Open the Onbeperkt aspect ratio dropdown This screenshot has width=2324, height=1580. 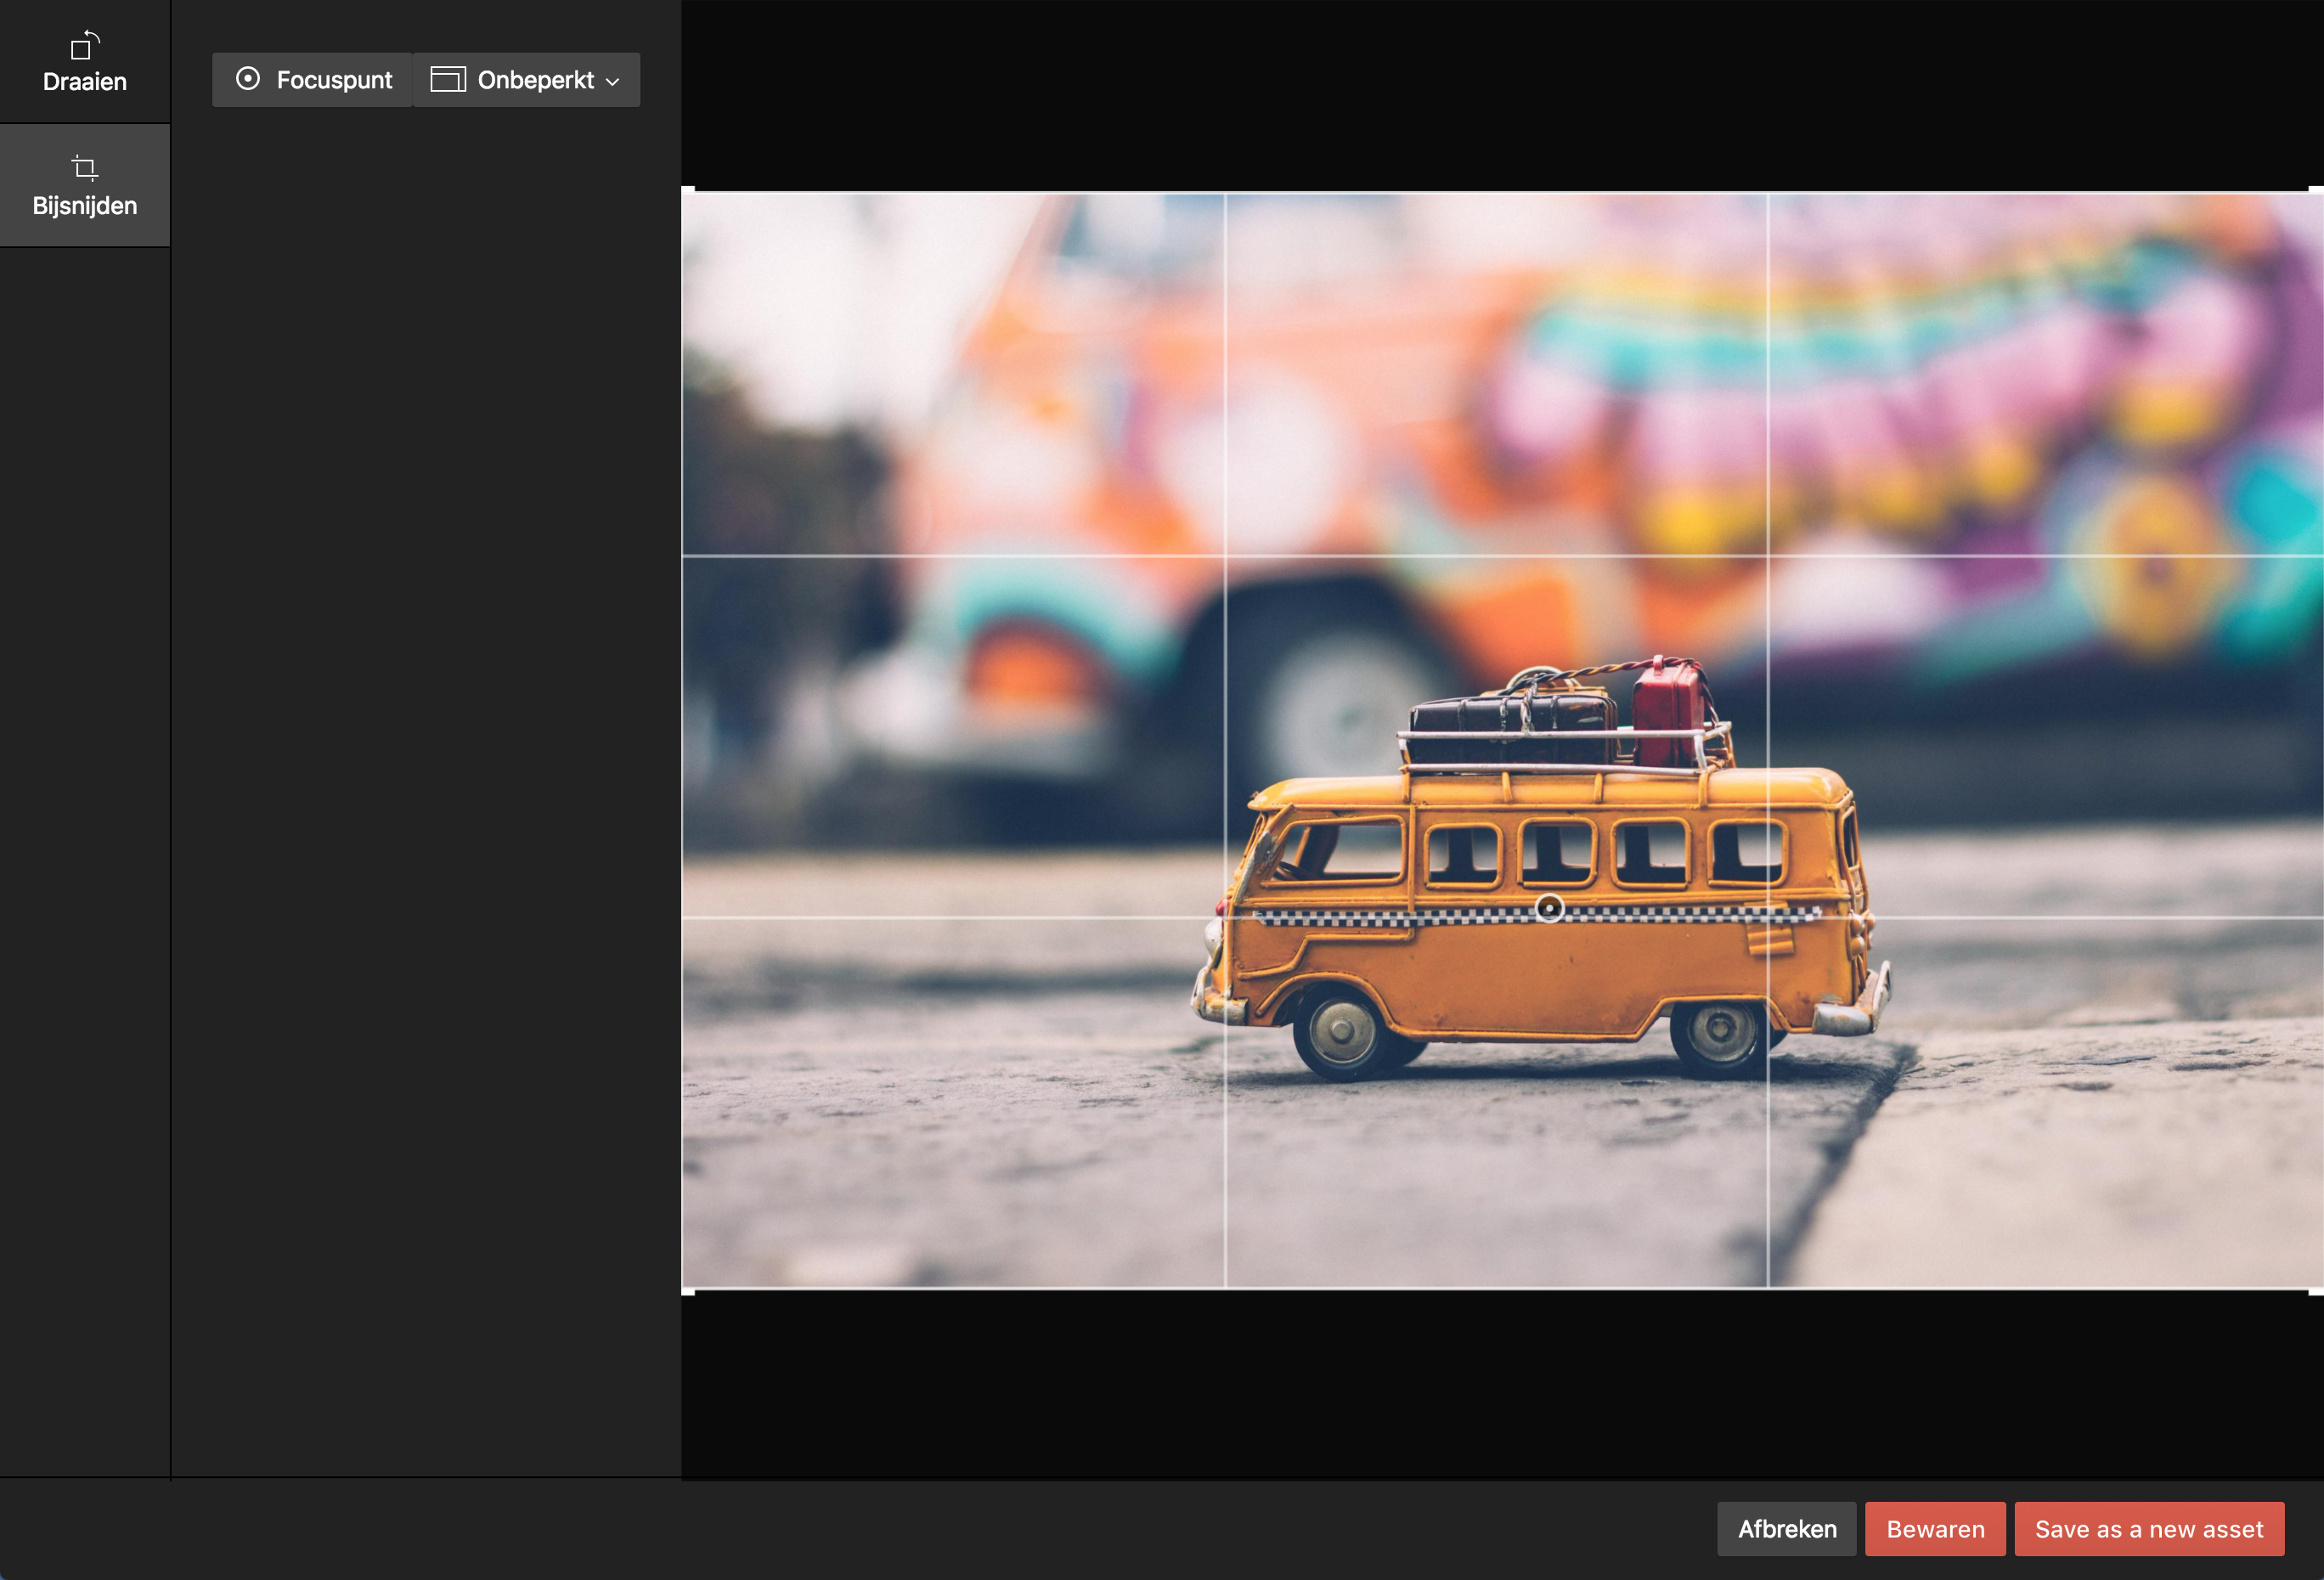pyautogui.click(x=526, y=80)
